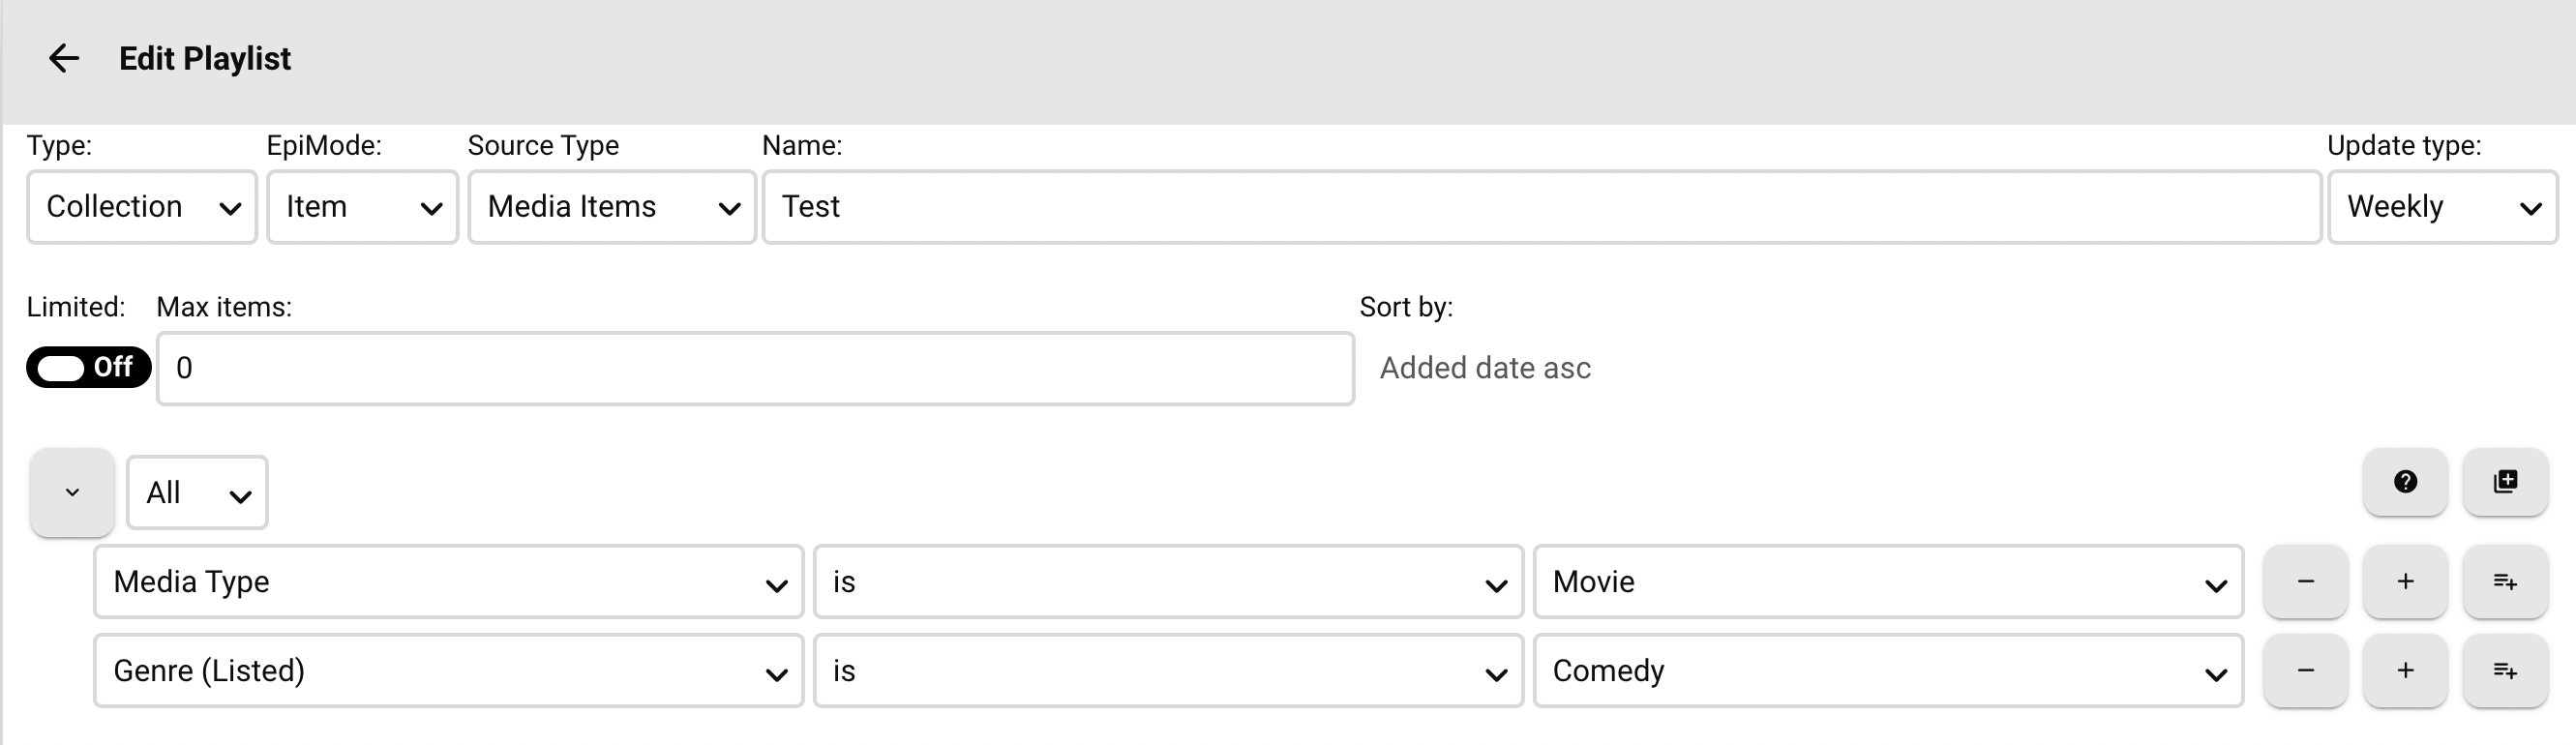Click the Edit Playlist title text
Screen dimensions: 2576x745
205,58
